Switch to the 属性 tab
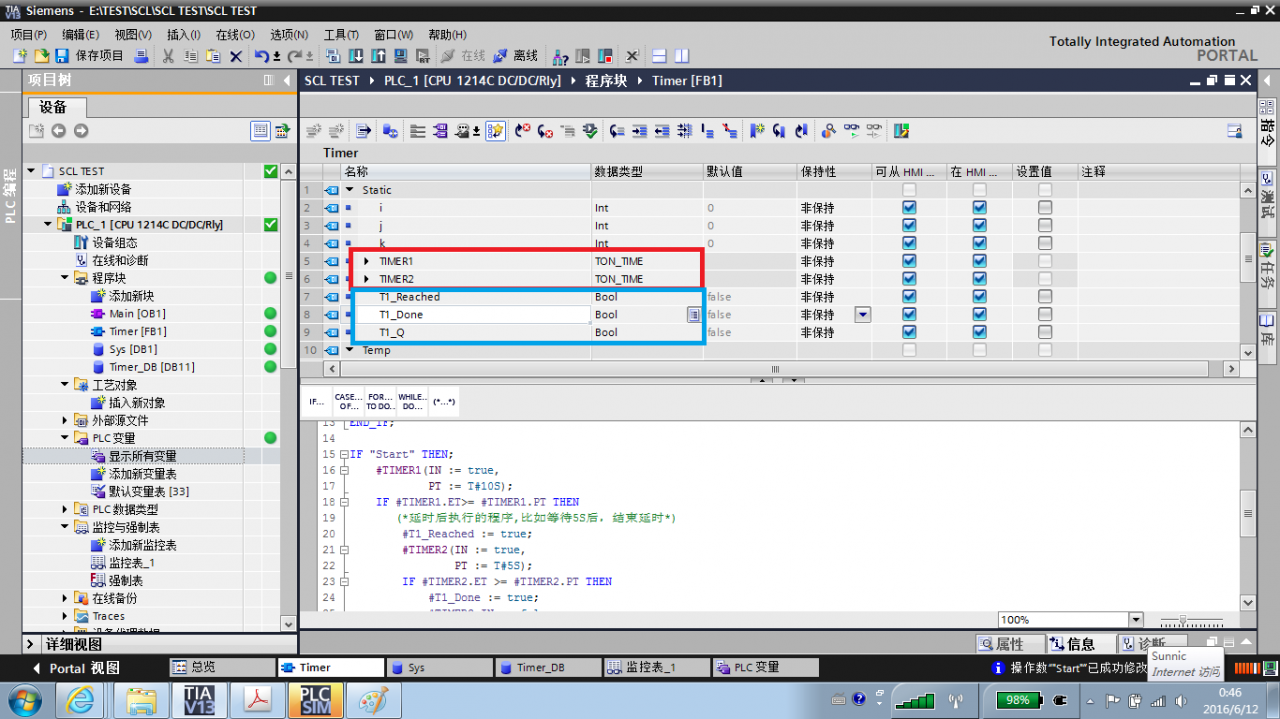 pos(1009,644)
